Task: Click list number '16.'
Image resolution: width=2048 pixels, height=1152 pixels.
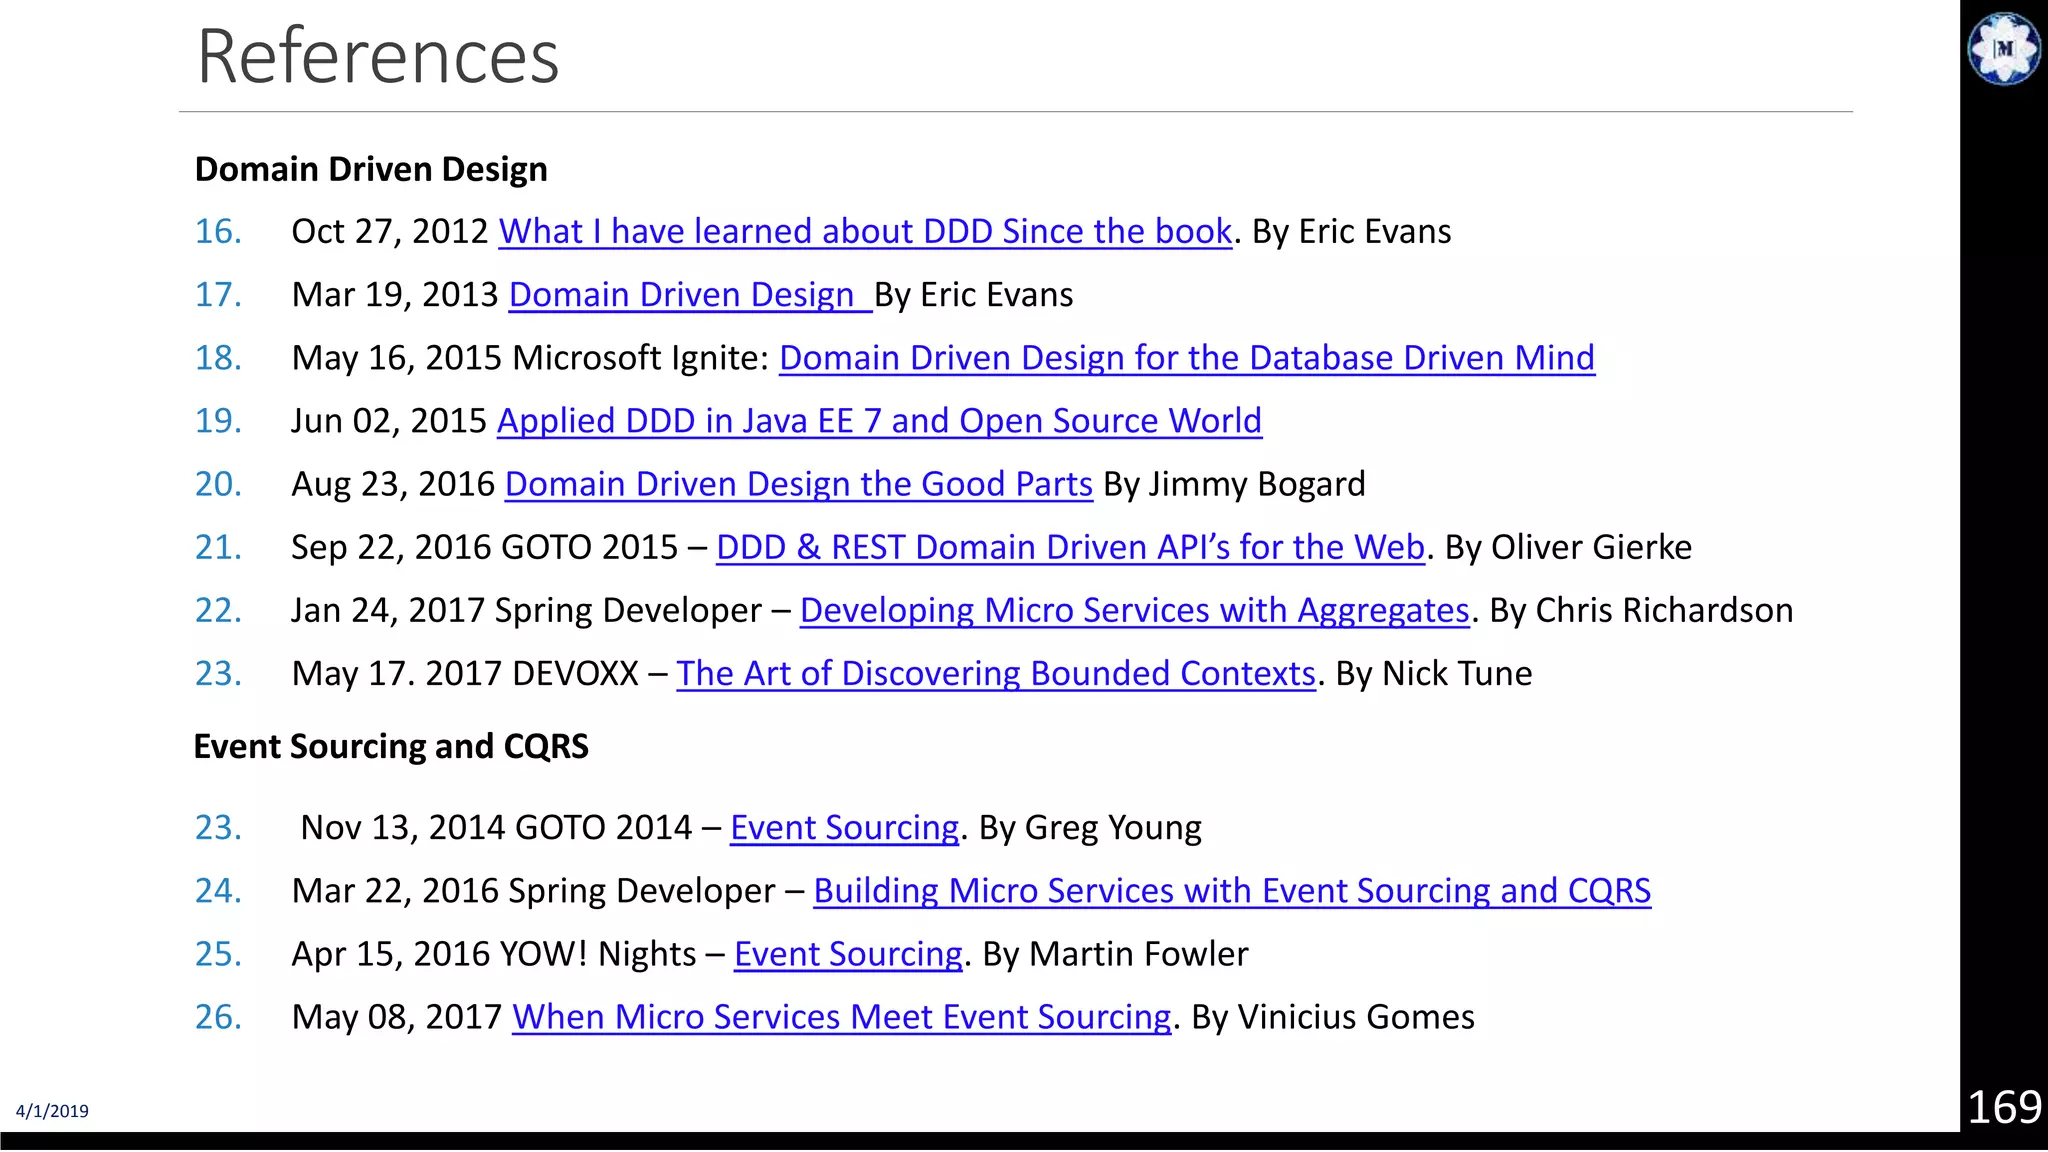Action: click(218, 232)
